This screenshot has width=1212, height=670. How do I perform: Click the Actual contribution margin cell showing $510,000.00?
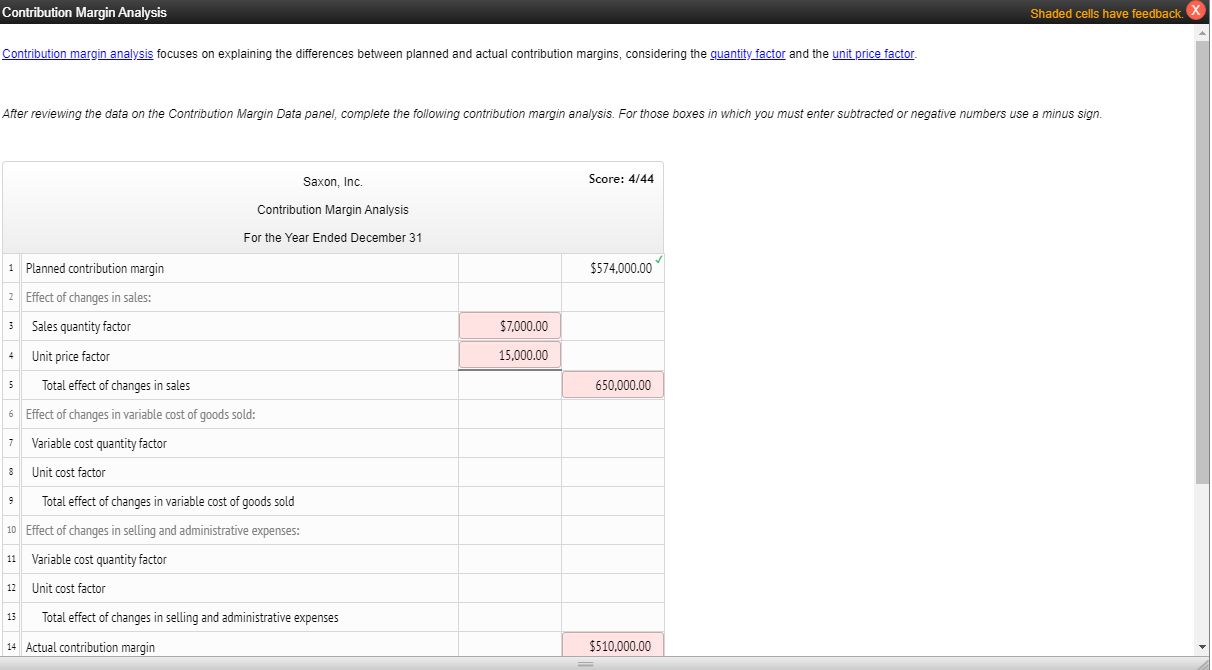tap(612, 645)
